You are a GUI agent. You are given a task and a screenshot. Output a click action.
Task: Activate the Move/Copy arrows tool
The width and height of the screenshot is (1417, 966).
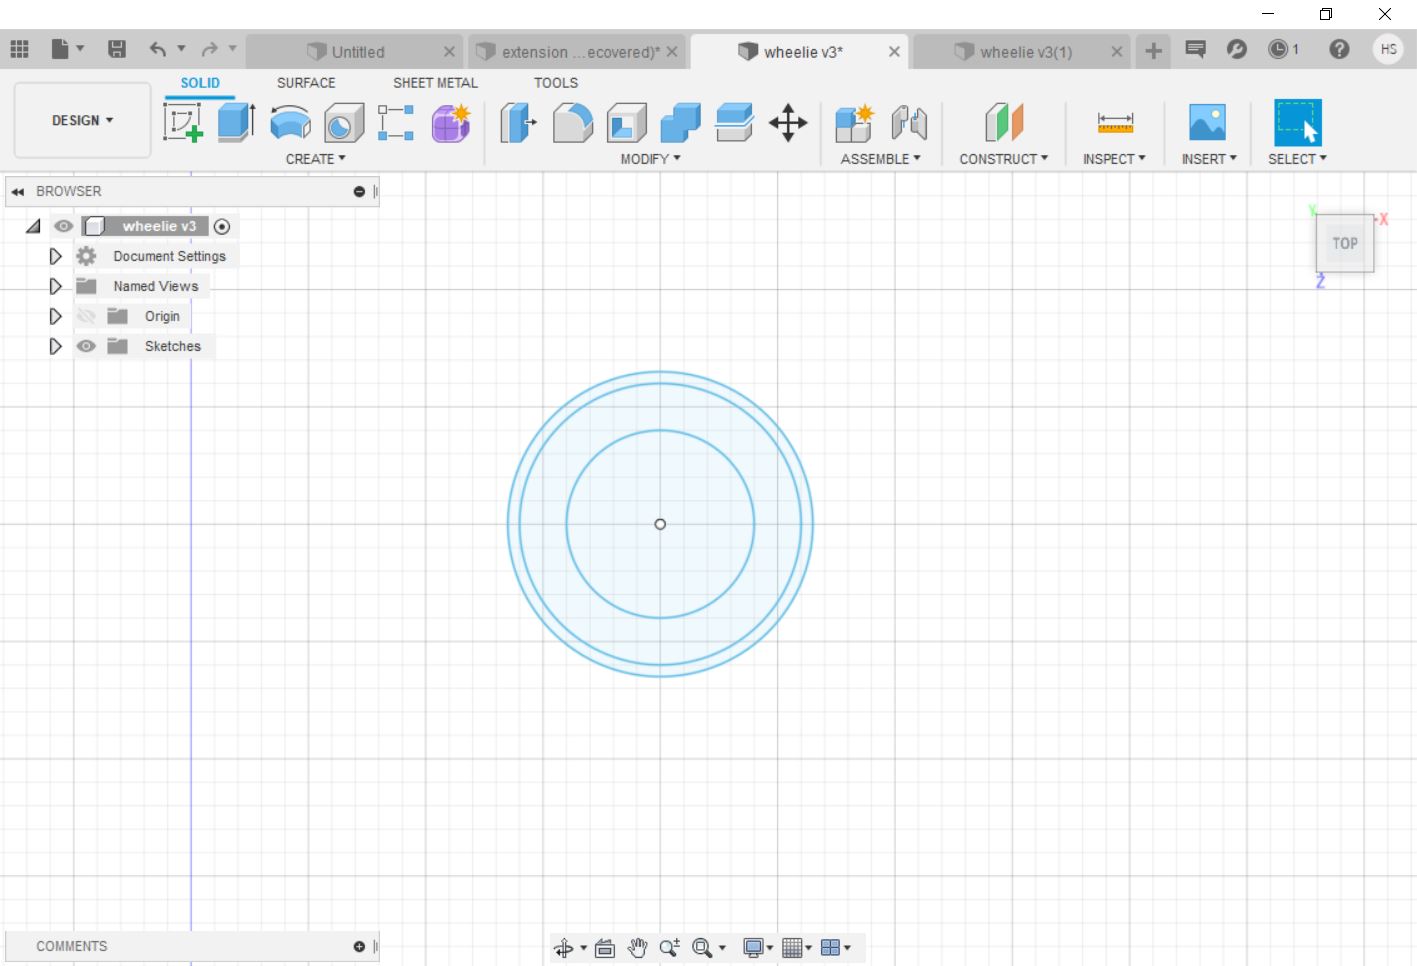tap(788, 122)
